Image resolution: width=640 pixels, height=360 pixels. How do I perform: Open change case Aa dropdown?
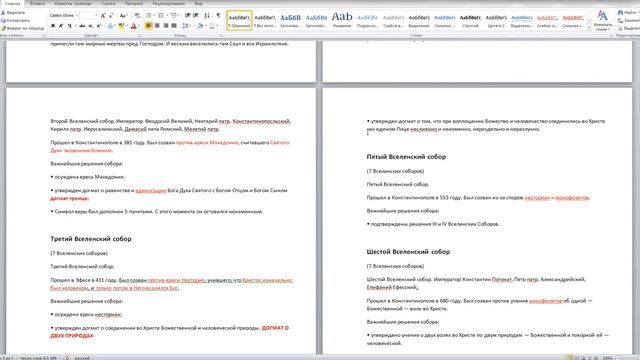click(x=123, y=16)
